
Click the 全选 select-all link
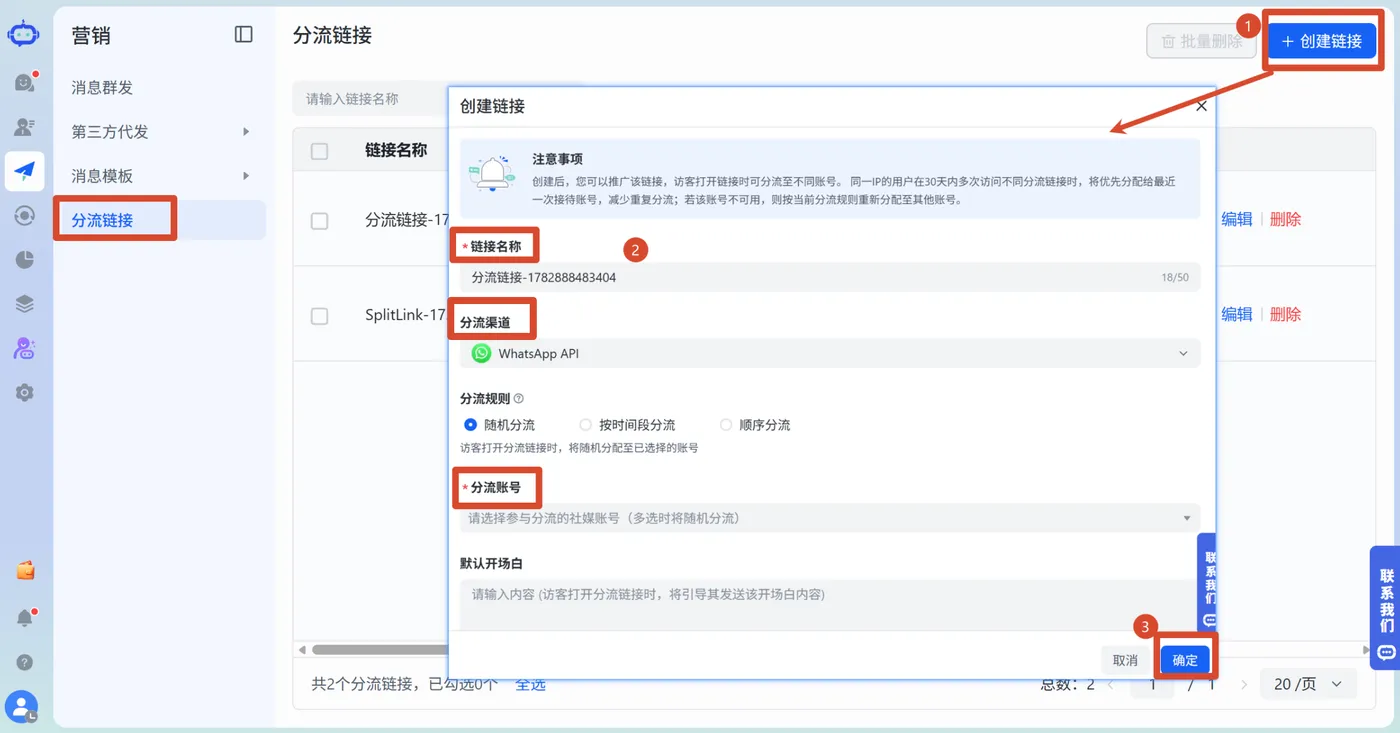coord(530,684)
